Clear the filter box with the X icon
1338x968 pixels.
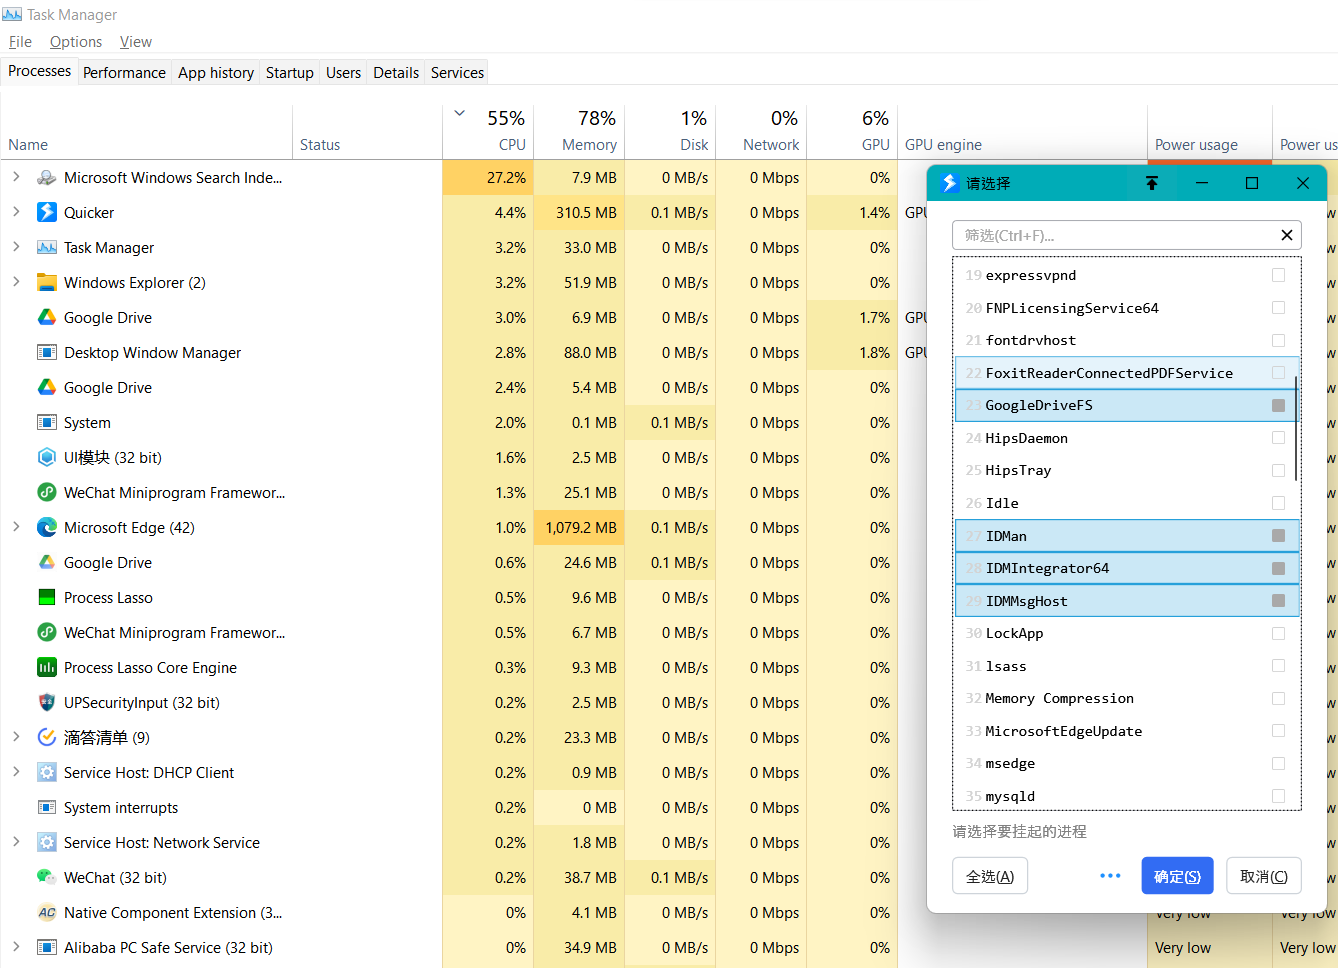(1287, 235)
